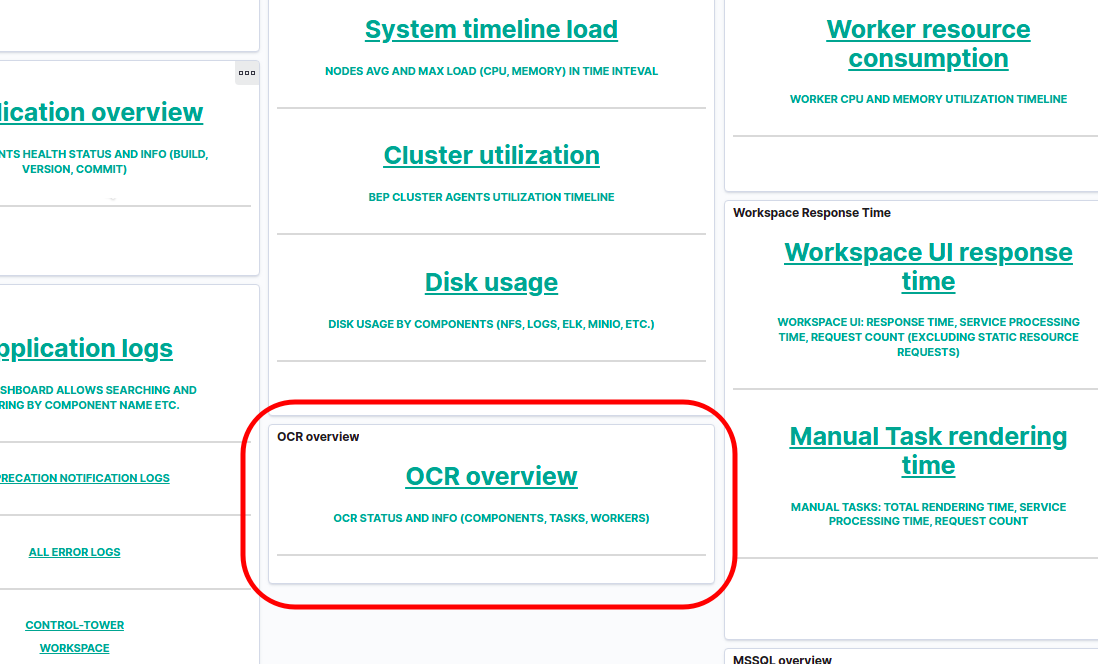1098x664 pixels.
Task: Click the 'OCR overview' panel title
Action: 318,436
